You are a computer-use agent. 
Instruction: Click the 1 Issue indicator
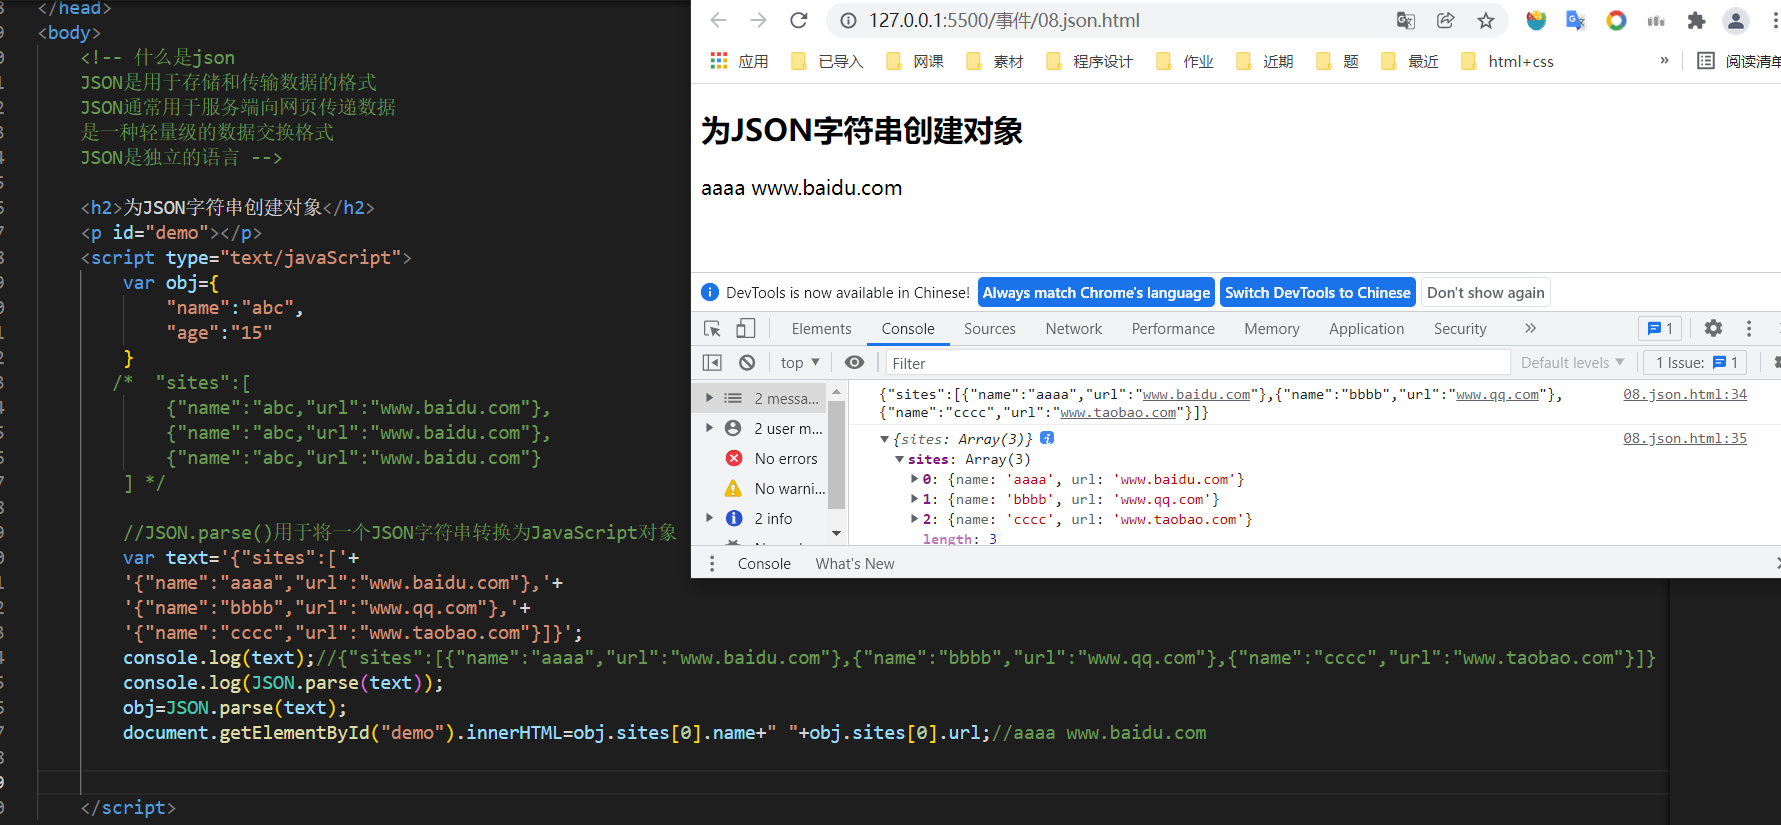pyautogui.click(x=1696, y=362)
